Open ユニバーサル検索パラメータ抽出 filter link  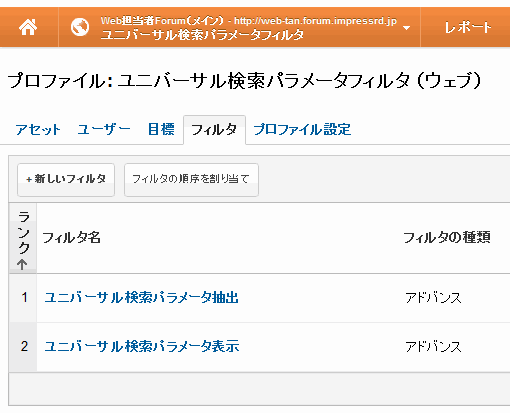point(141,297)
